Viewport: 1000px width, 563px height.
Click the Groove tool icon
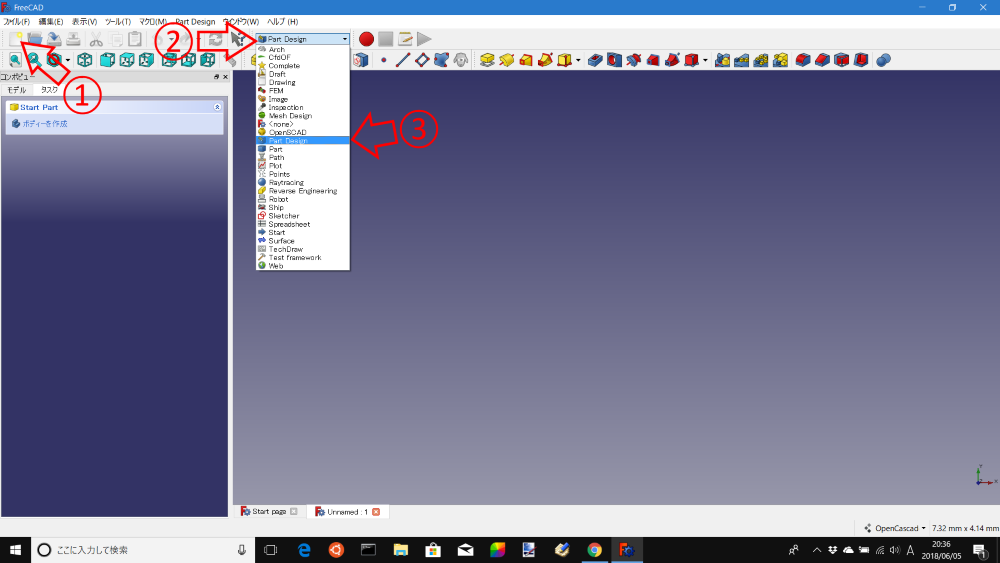pos(633,60)
